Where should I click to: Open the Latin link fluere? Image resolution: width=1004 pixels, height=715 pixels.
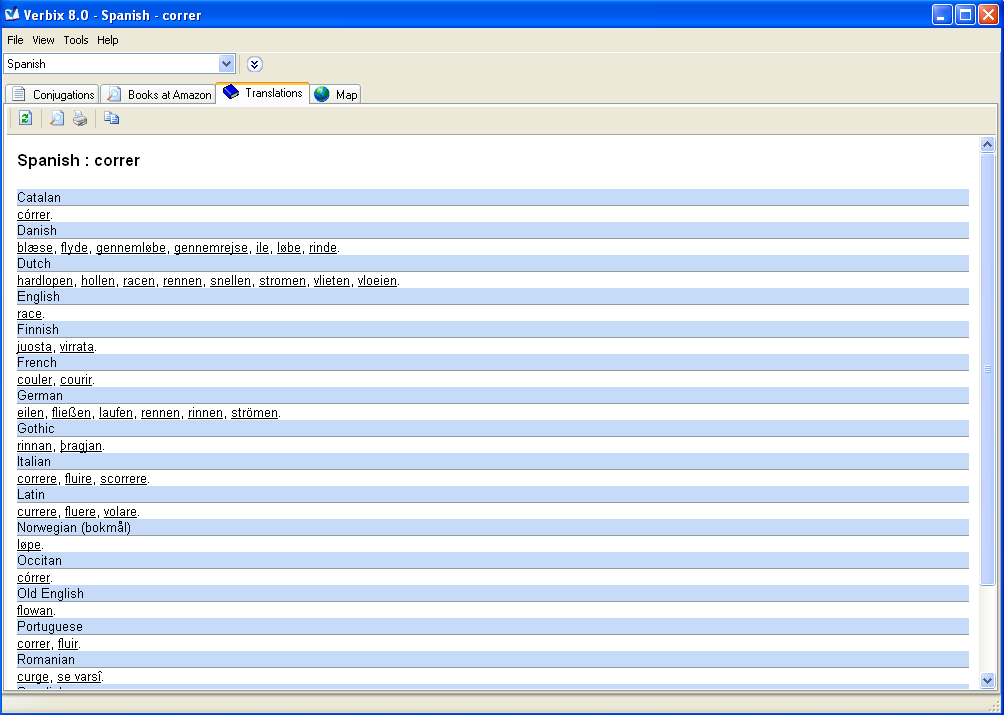tap(80, 511)
